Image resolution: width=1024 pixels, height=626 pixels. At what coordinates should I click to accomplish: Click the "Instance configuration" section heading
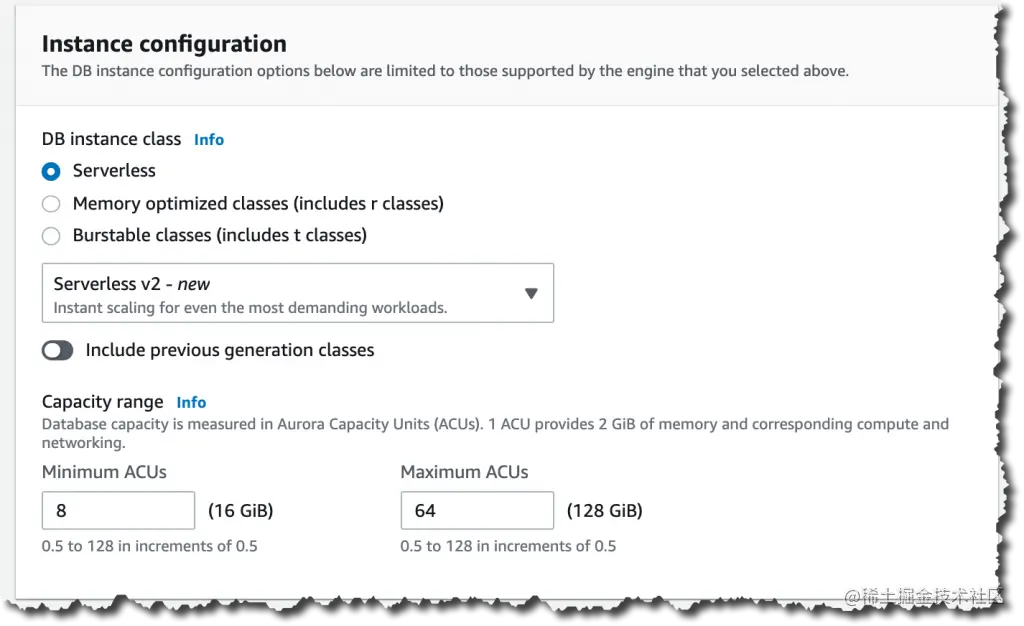pyautogui.click(x=164, y=44)
